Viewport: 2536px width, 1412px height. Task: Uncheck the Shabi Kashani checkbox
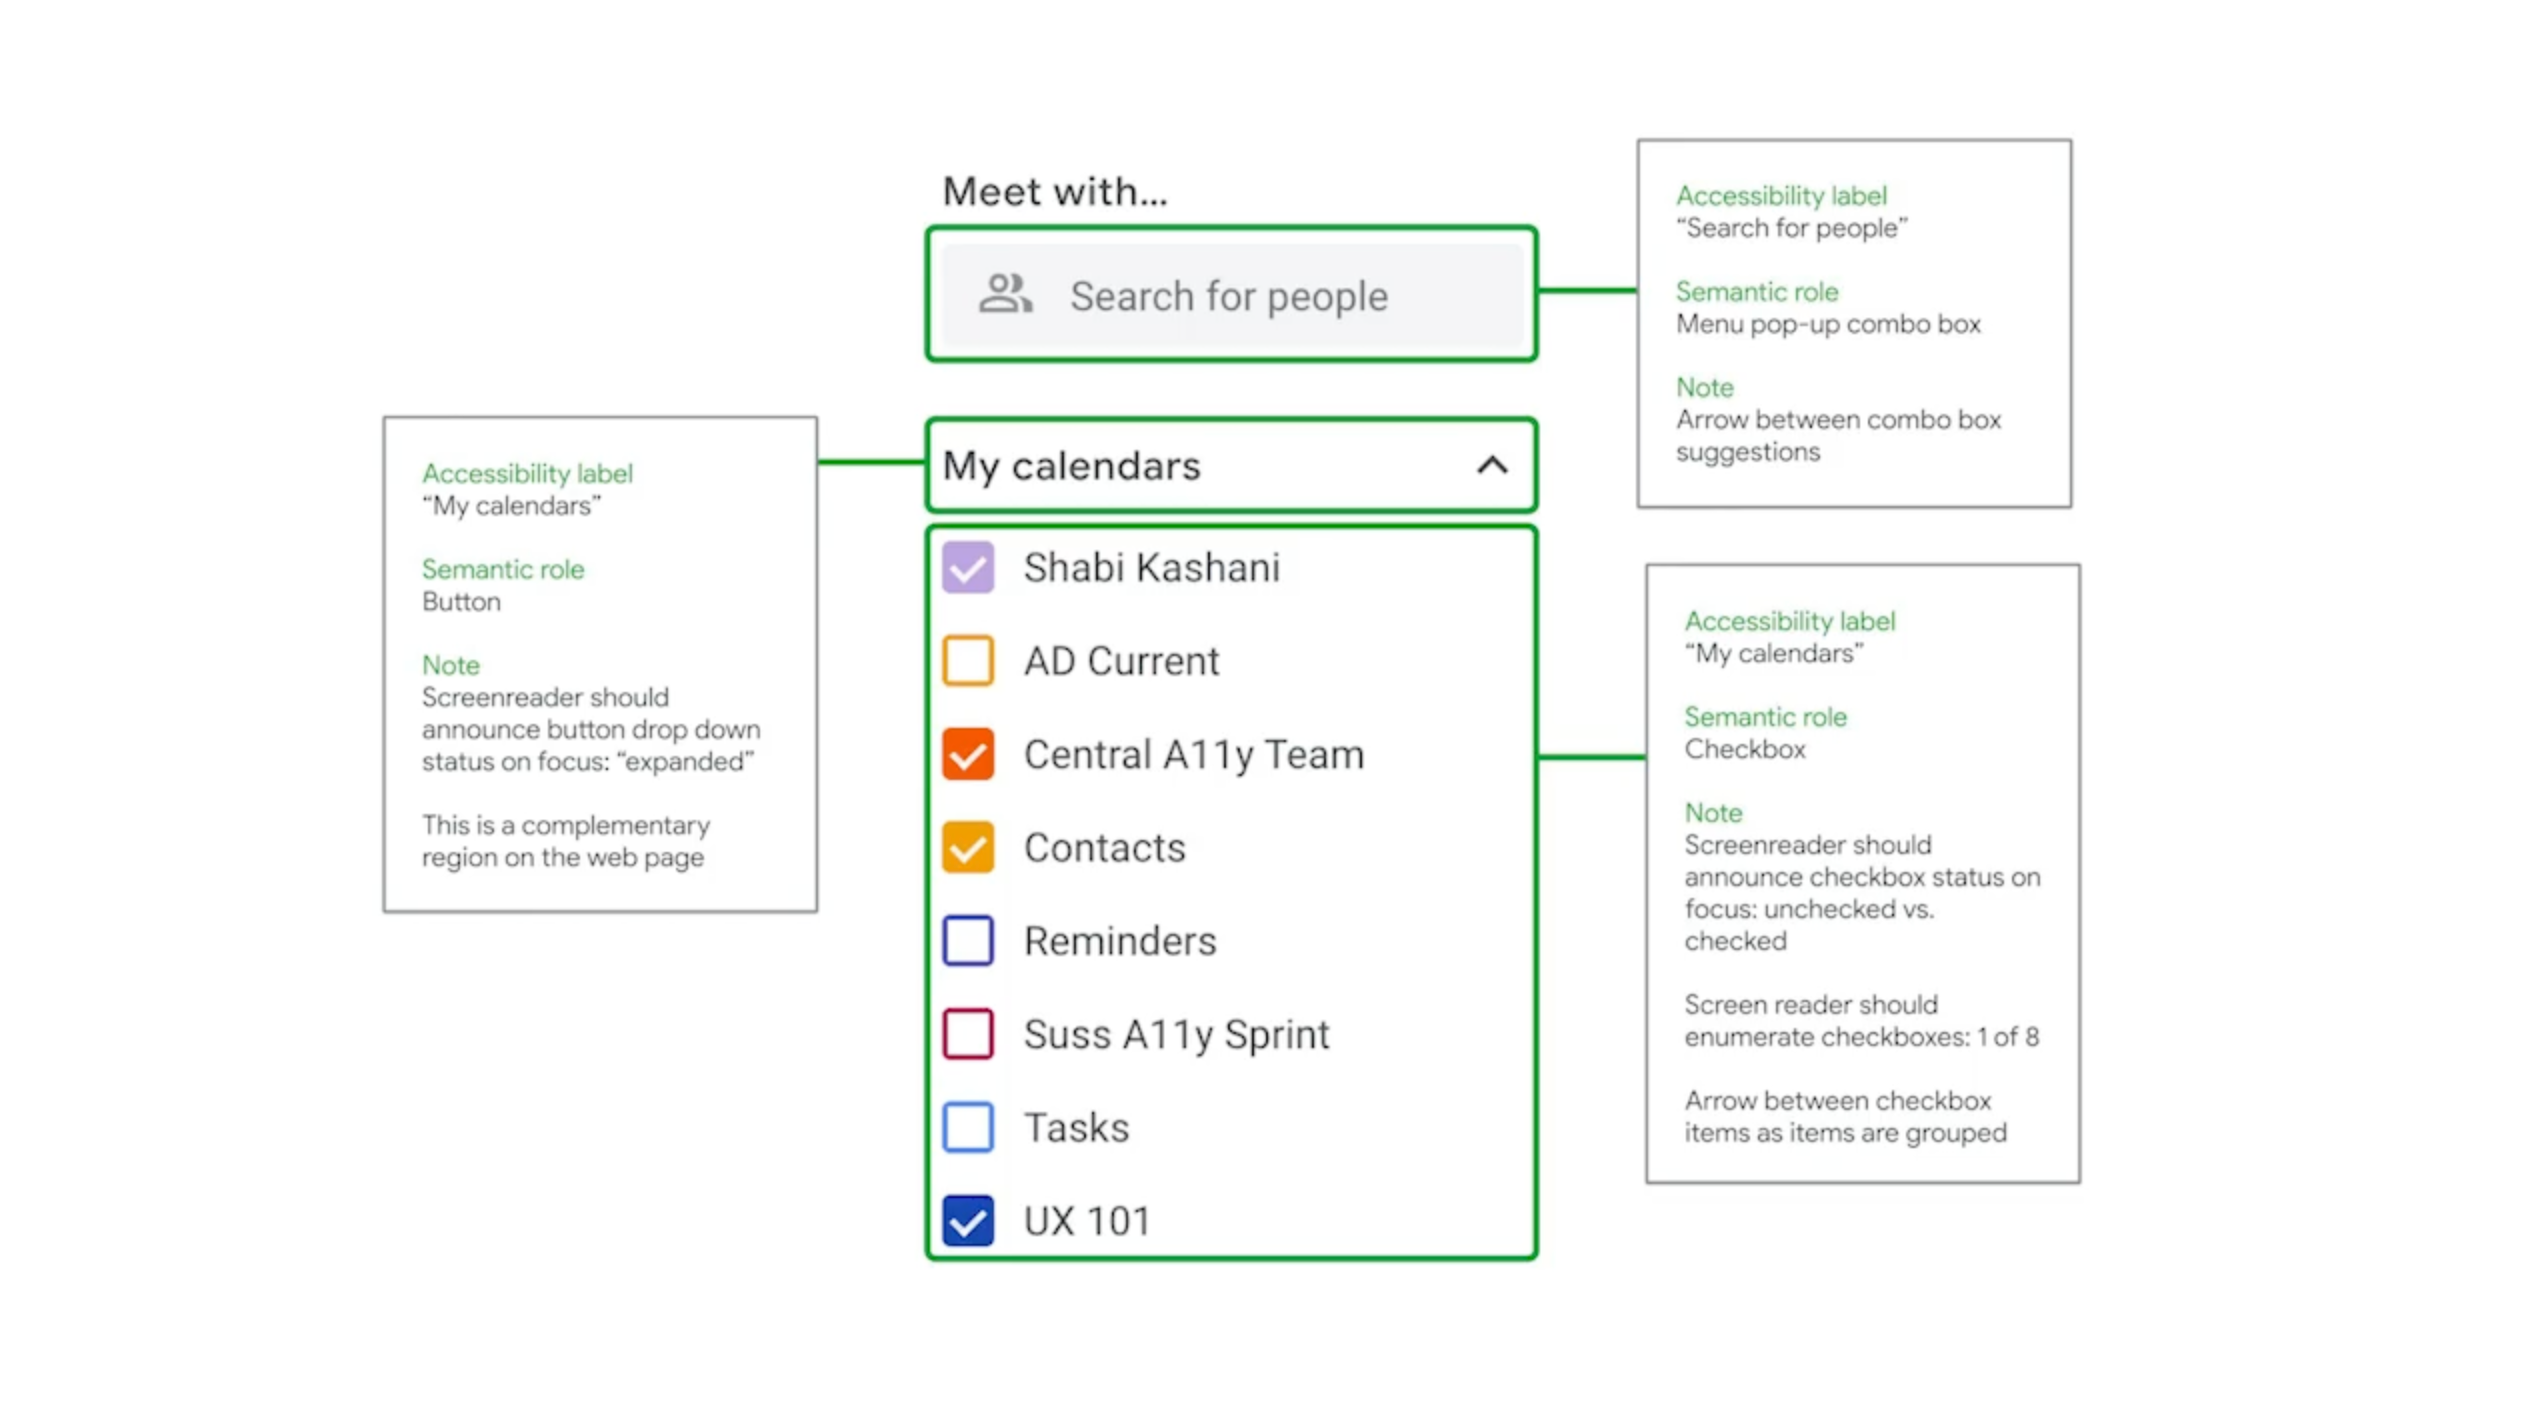click(967, 568)
